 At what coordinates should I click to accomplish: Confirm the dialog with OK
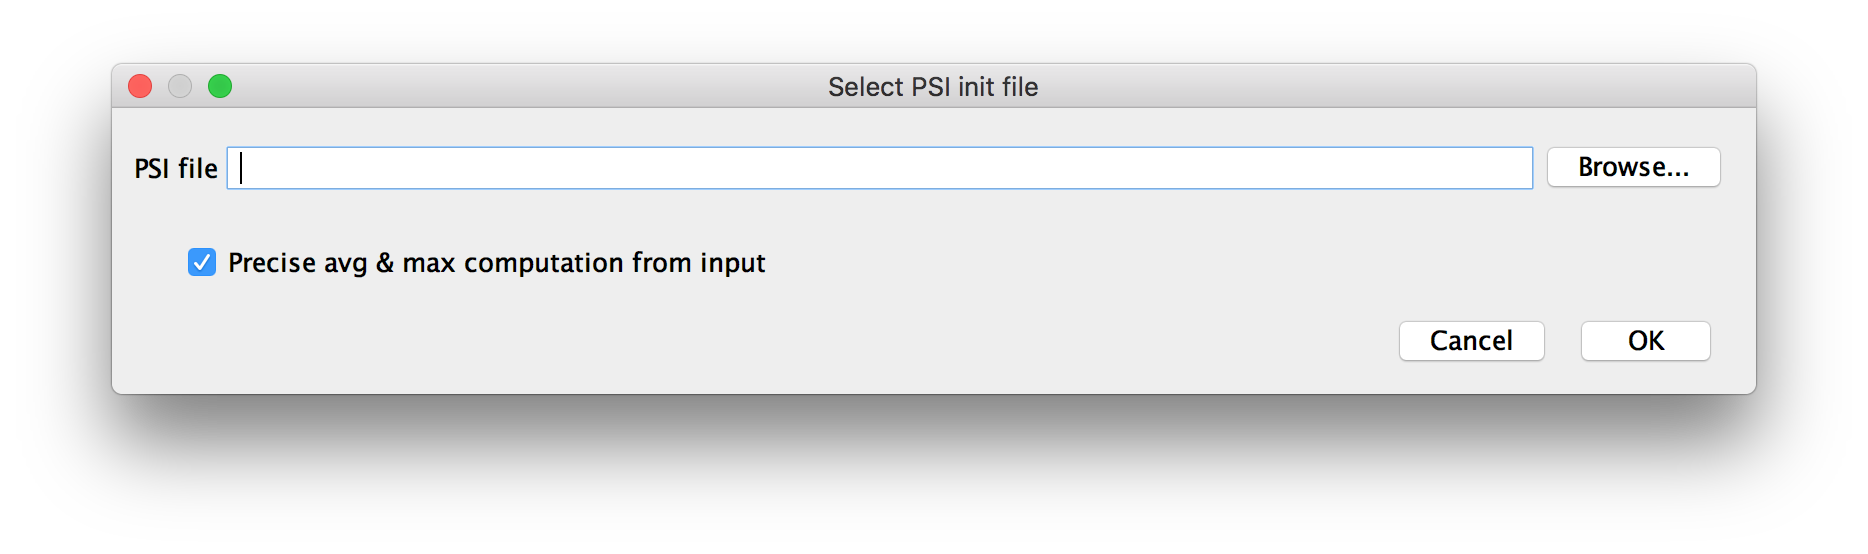tap(1645, 341)
